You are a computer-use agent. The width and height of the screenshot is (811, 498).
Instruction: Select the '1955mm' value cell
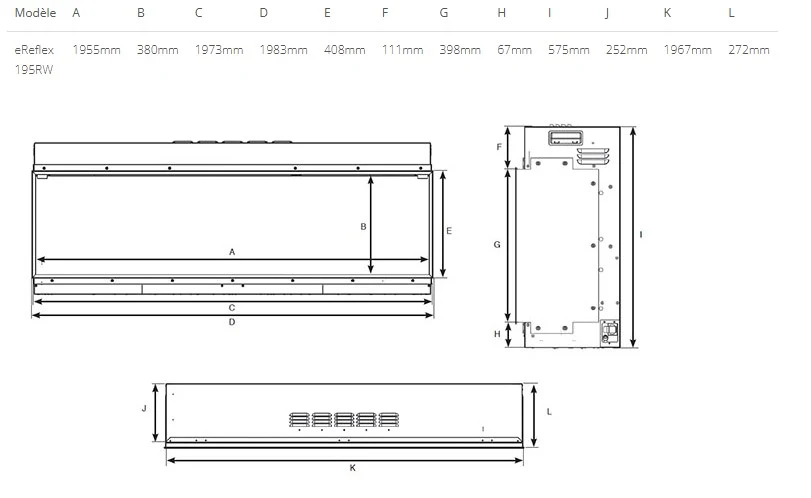(x=97, y=50)
